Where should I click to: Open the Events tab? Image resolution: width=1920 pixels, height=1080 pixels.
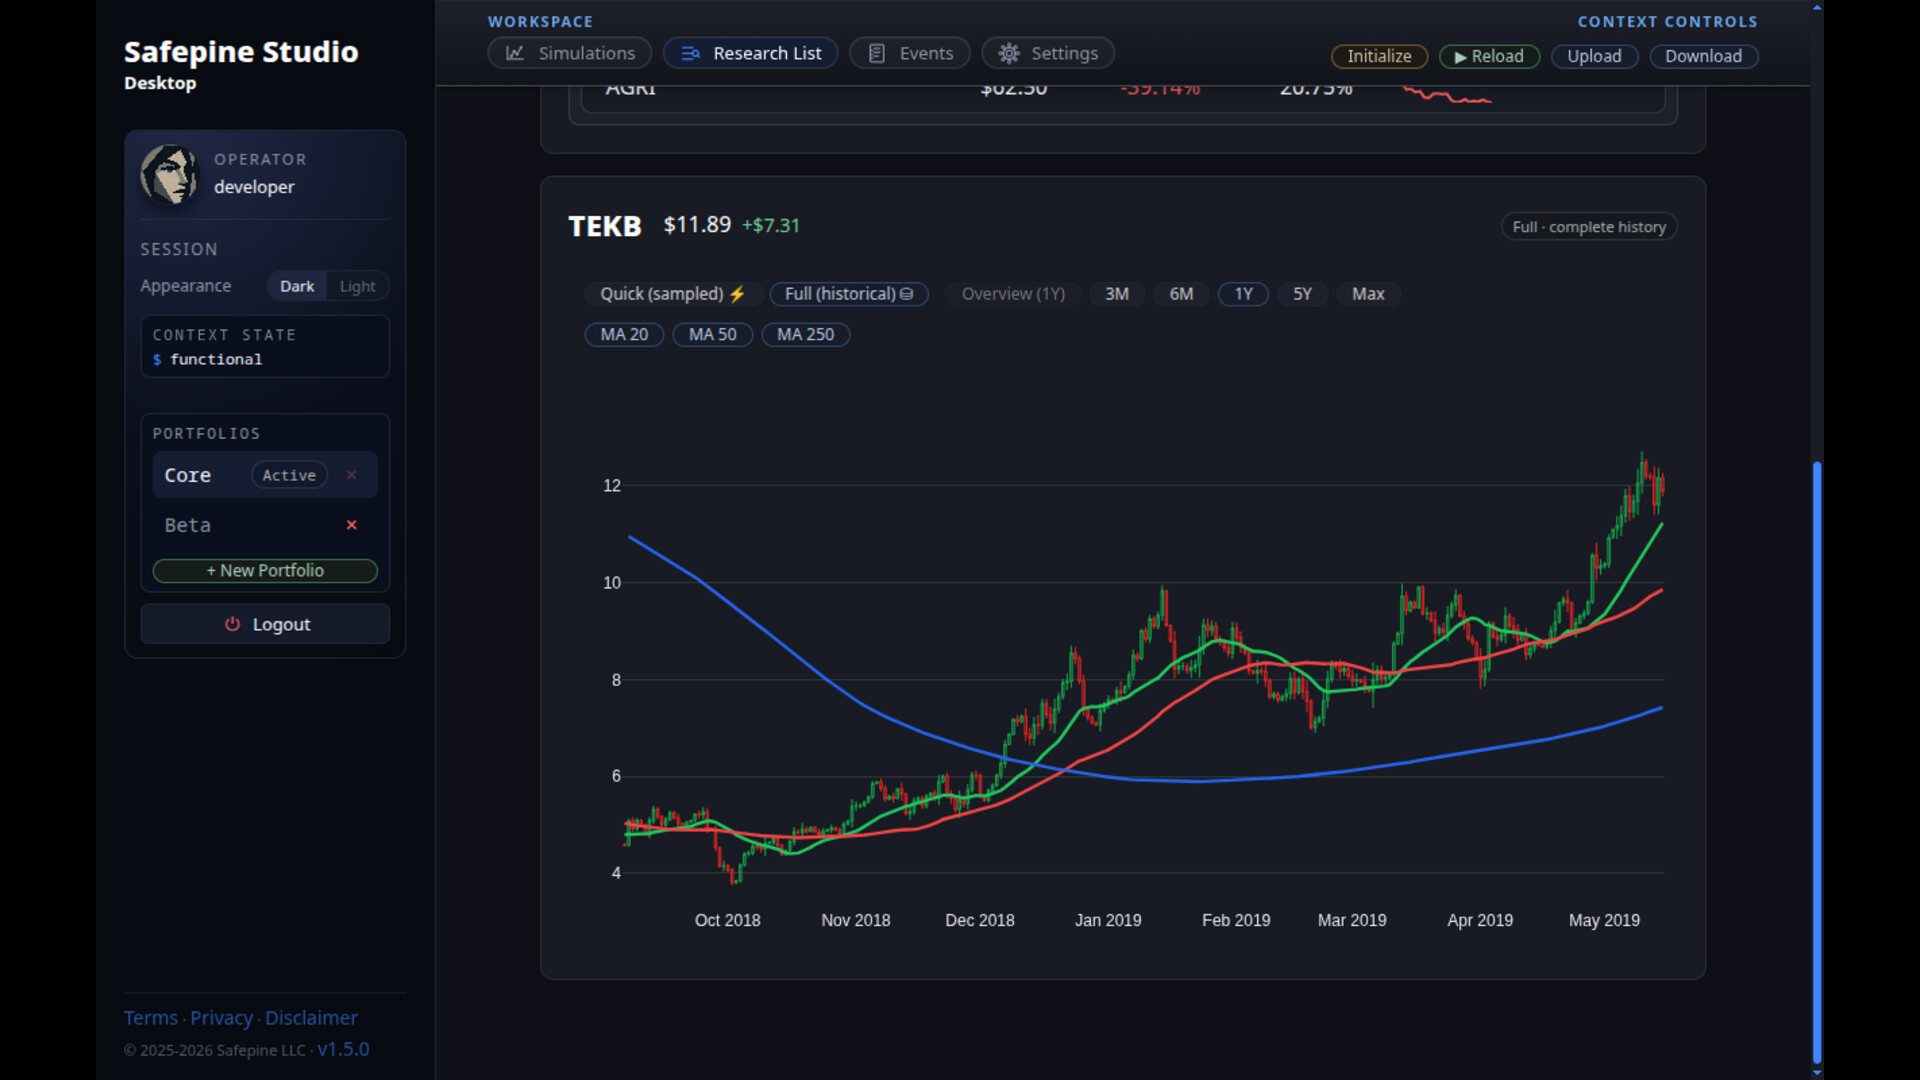coord(909,53)
